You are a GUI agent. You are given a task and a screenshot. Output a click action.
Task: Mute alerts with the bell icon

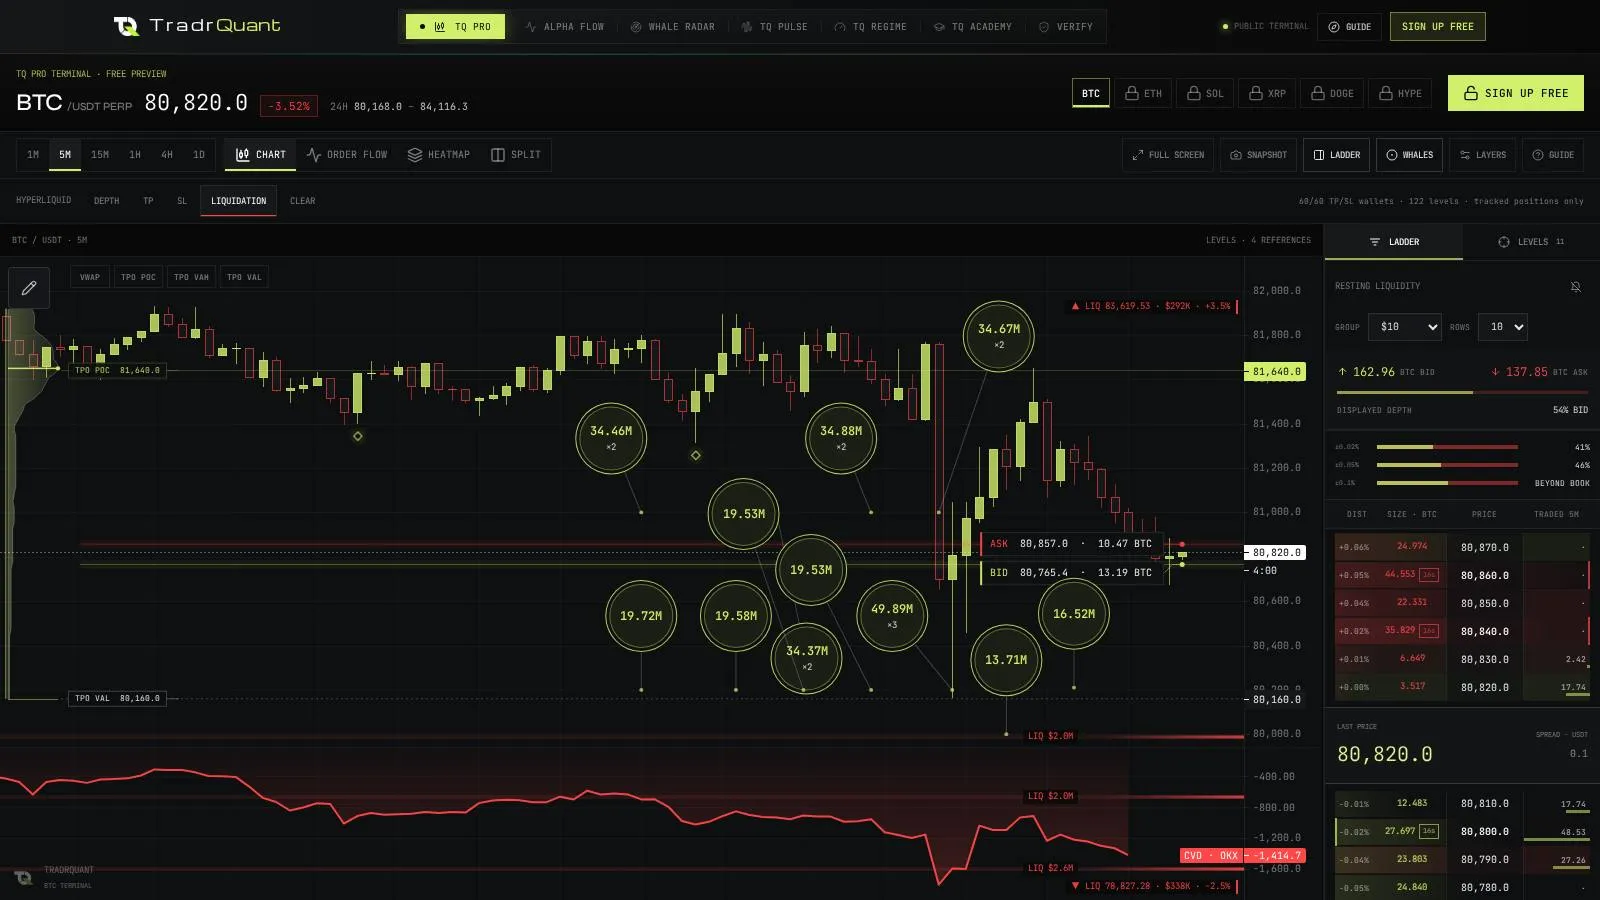coord(1575,287)
